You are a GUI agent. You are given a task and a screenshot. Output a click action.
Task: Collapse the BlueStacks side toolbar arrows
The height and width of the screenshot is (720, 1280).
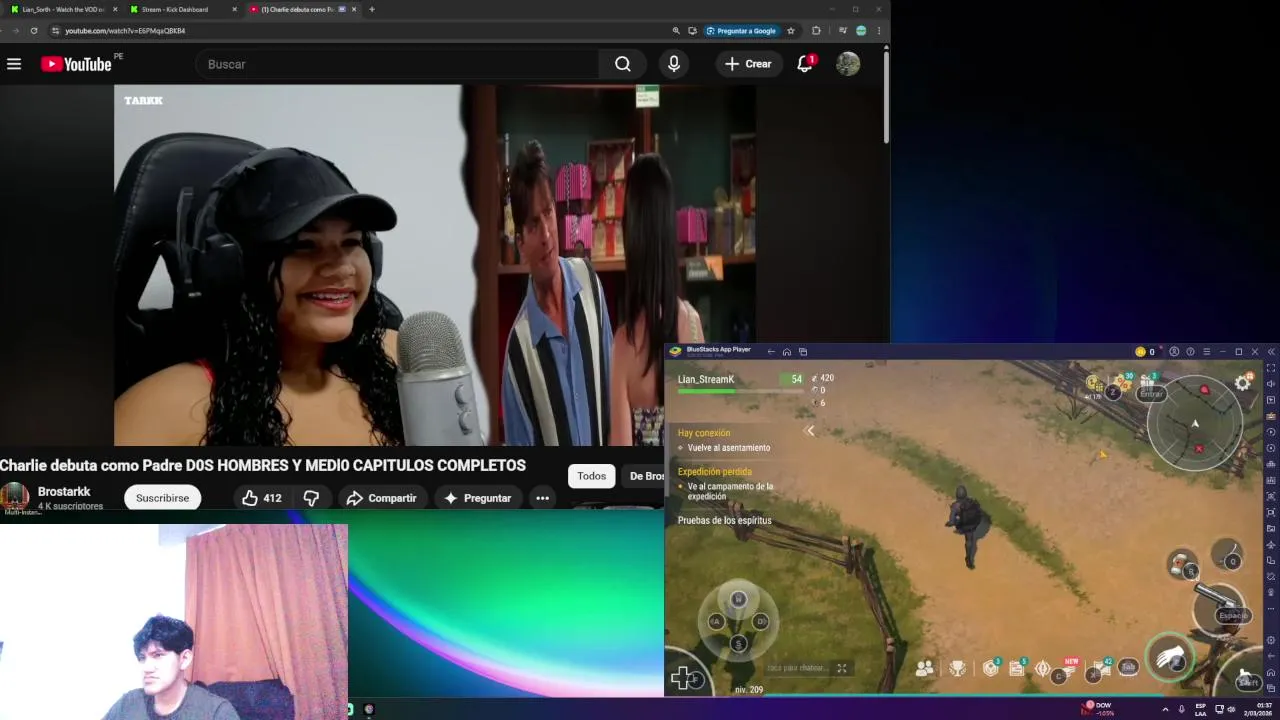coord(1271,352)
